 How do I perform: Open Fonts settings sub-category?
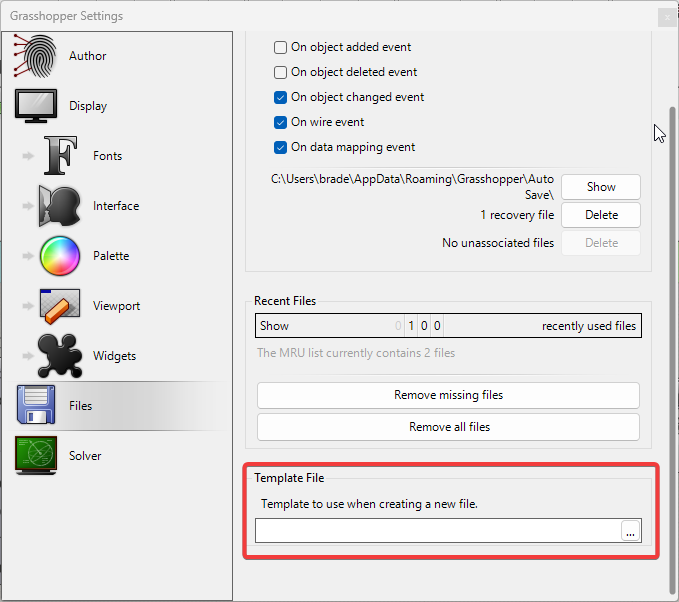107,156
